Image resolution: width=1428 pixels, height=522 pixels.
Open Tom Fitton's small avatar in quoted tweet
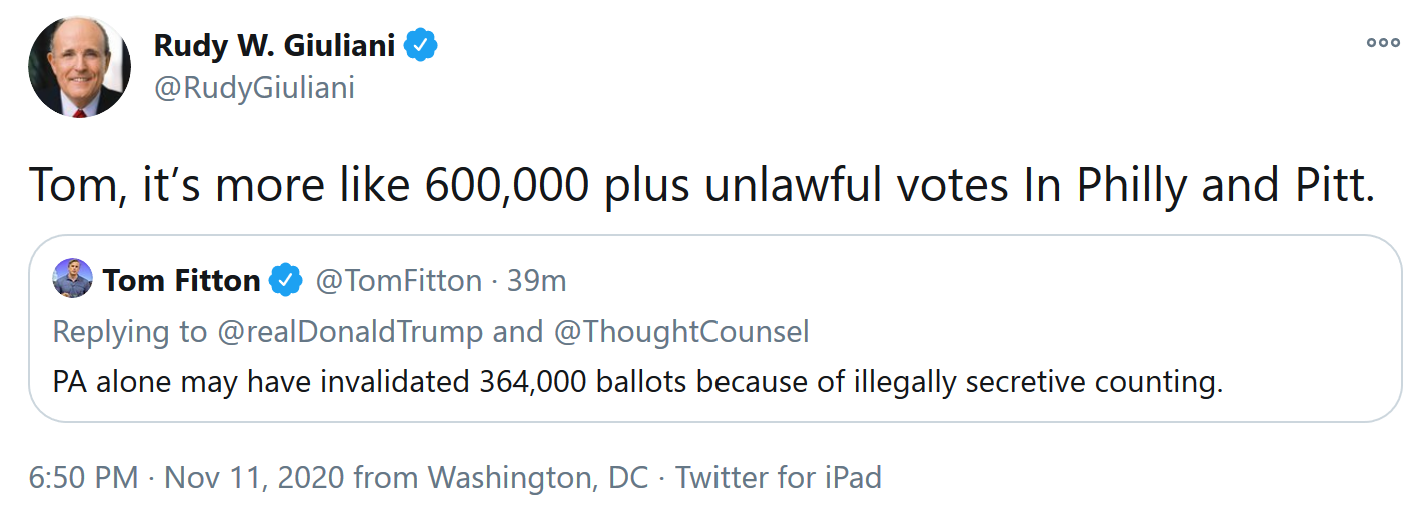[x=73, y=278]
